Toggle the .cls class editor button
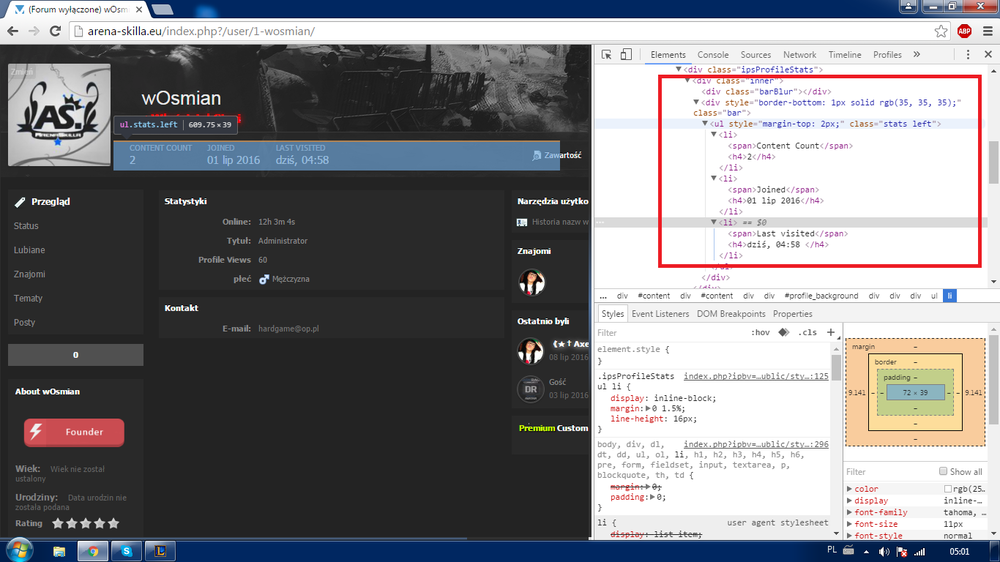 (x=807, y=332)
